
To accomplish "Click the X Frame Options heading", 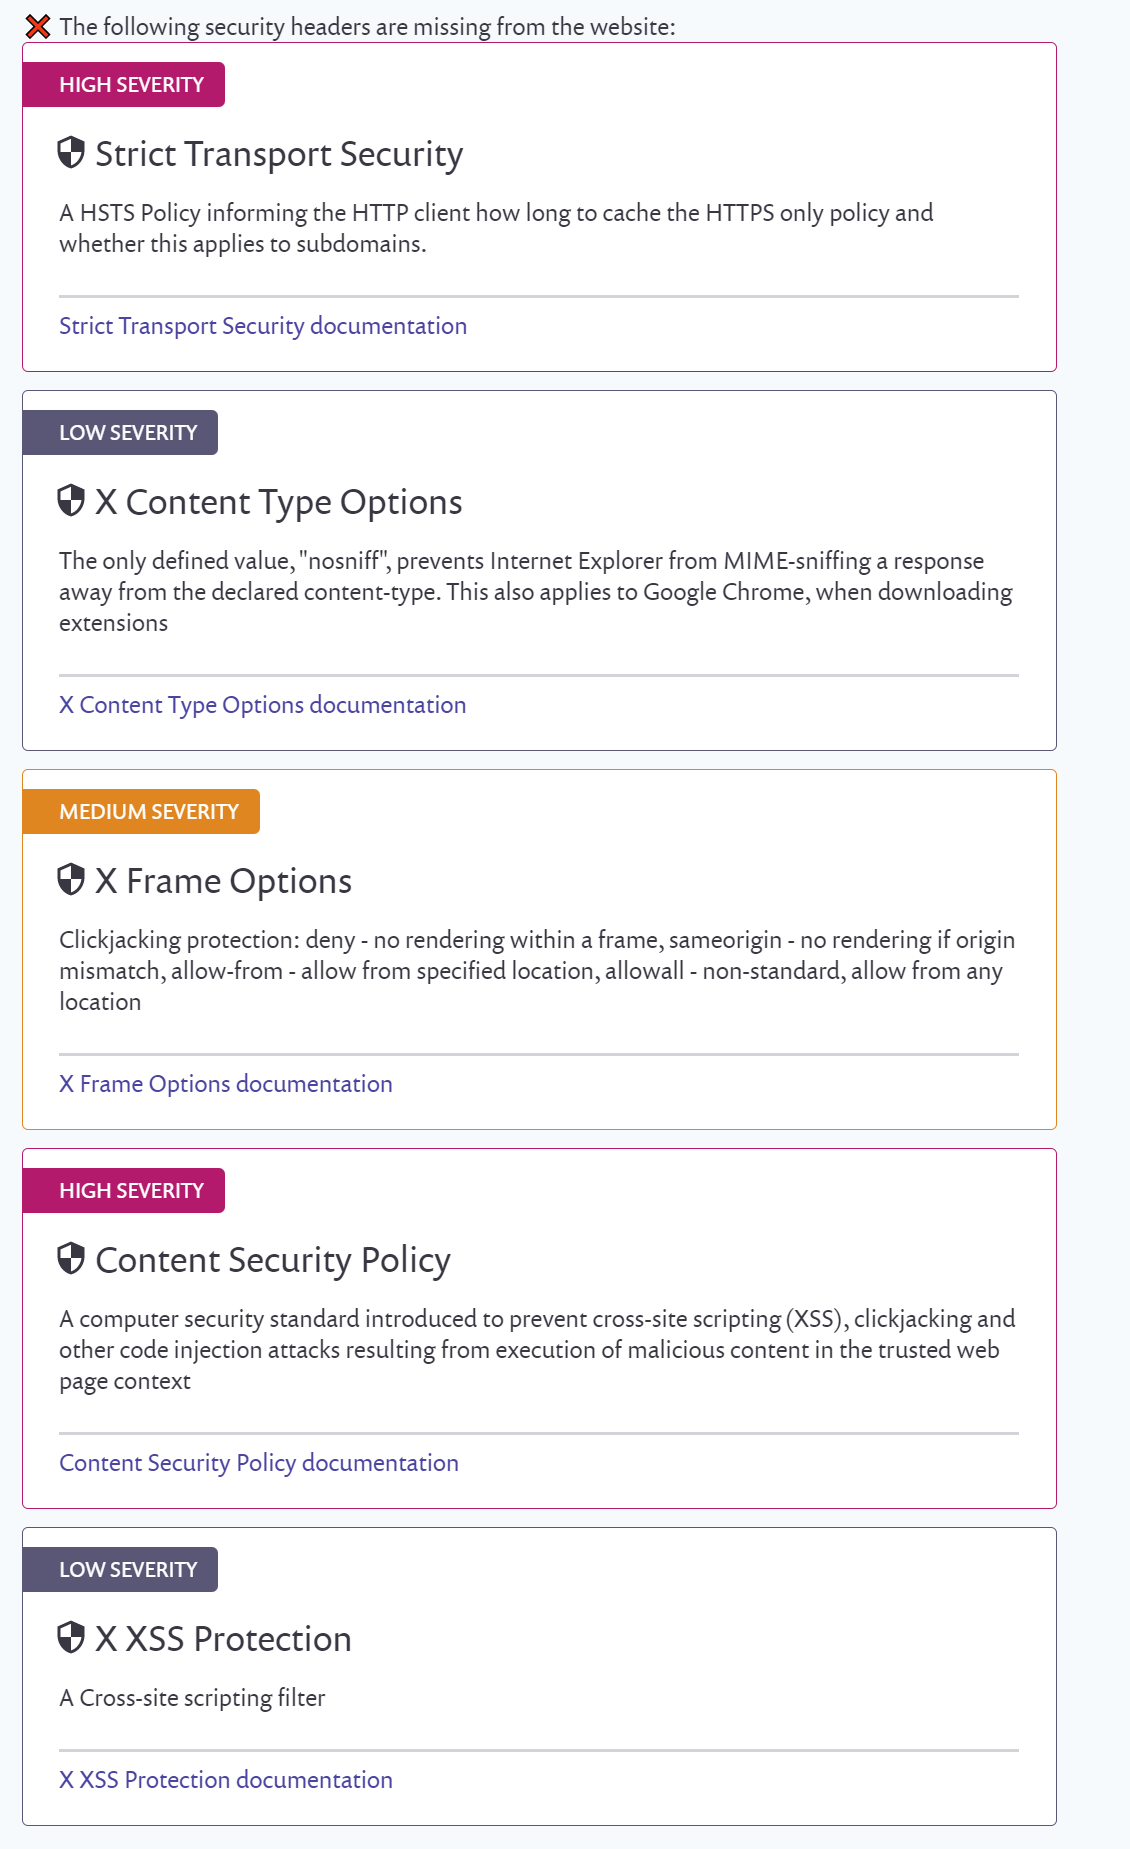I will pos(223,880).
